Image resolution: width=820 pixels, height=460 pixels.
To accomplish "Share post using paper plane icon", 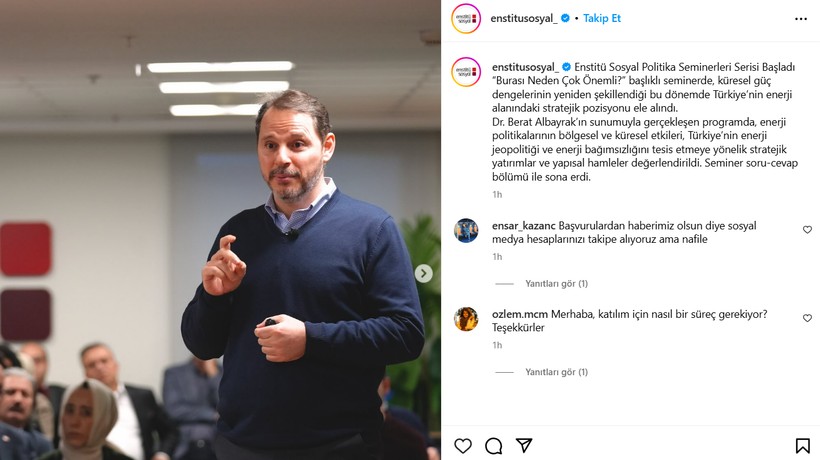I will coord(524,445).
